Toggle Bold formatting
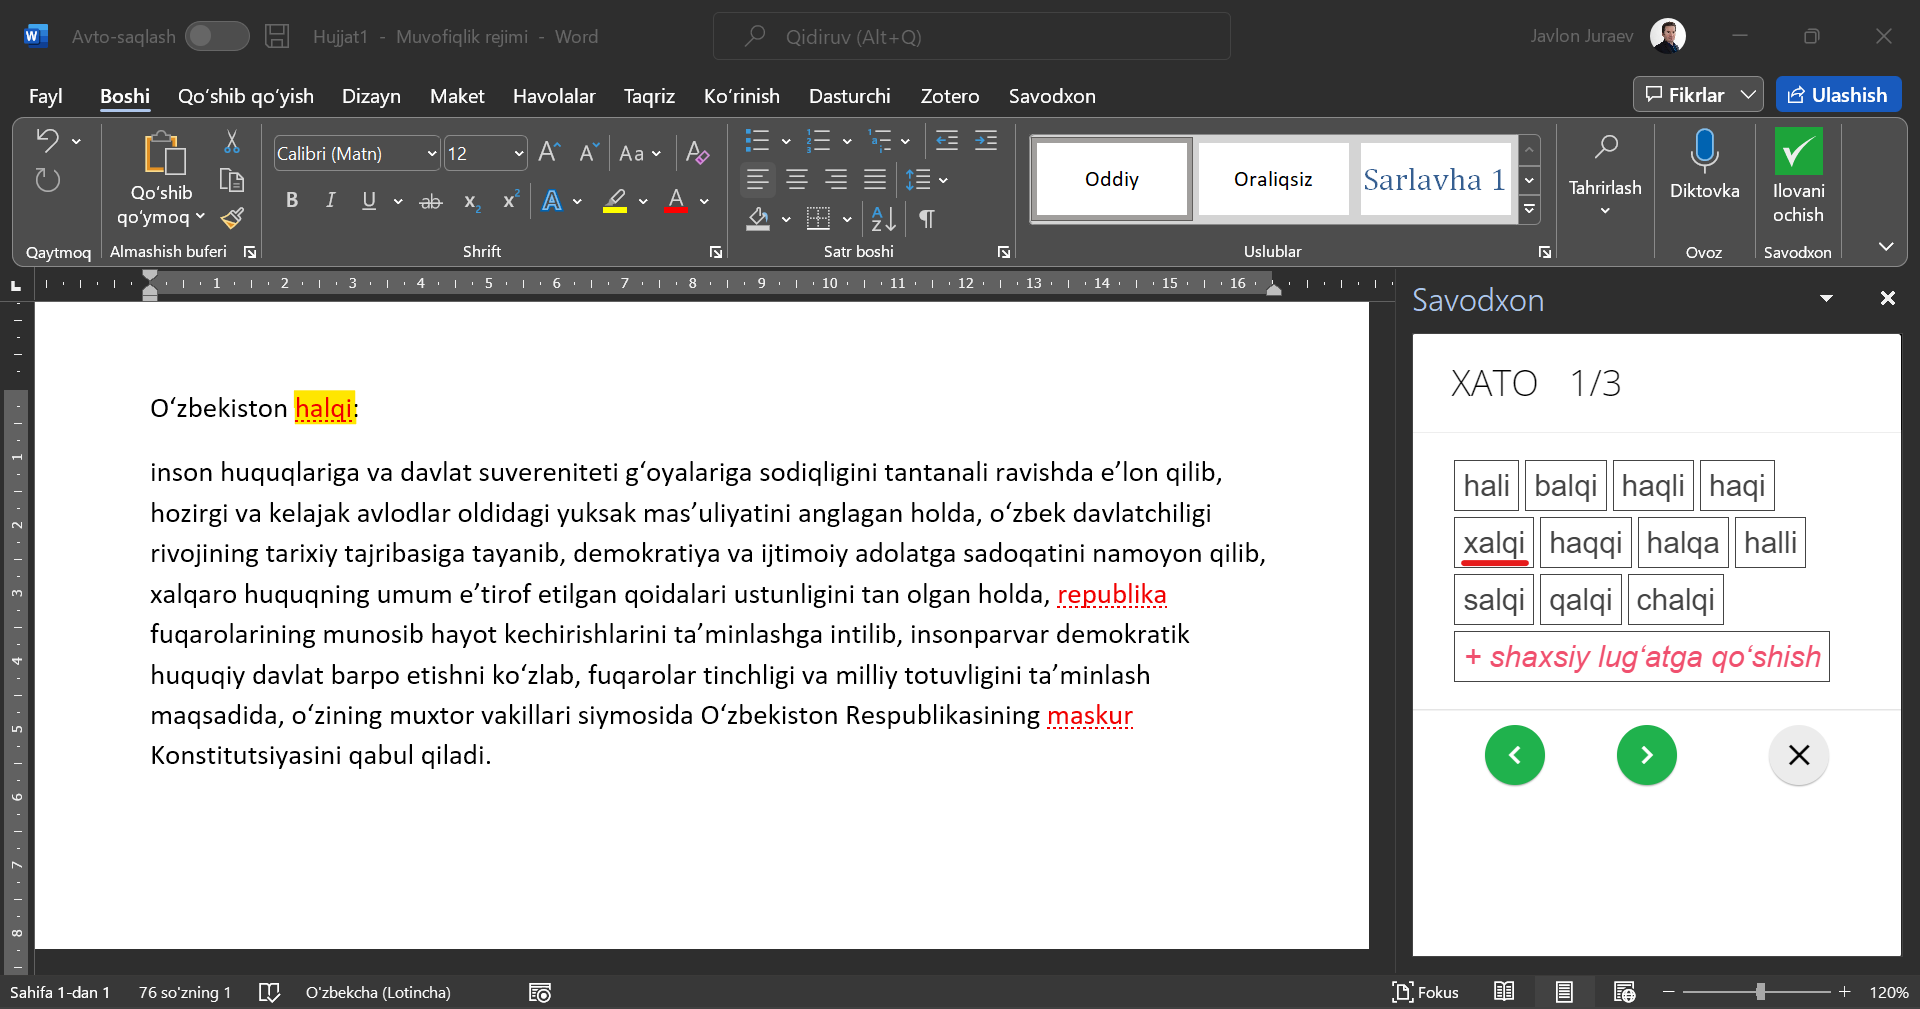Screen dimensions: 1920x1009 [x=291, y=201]
